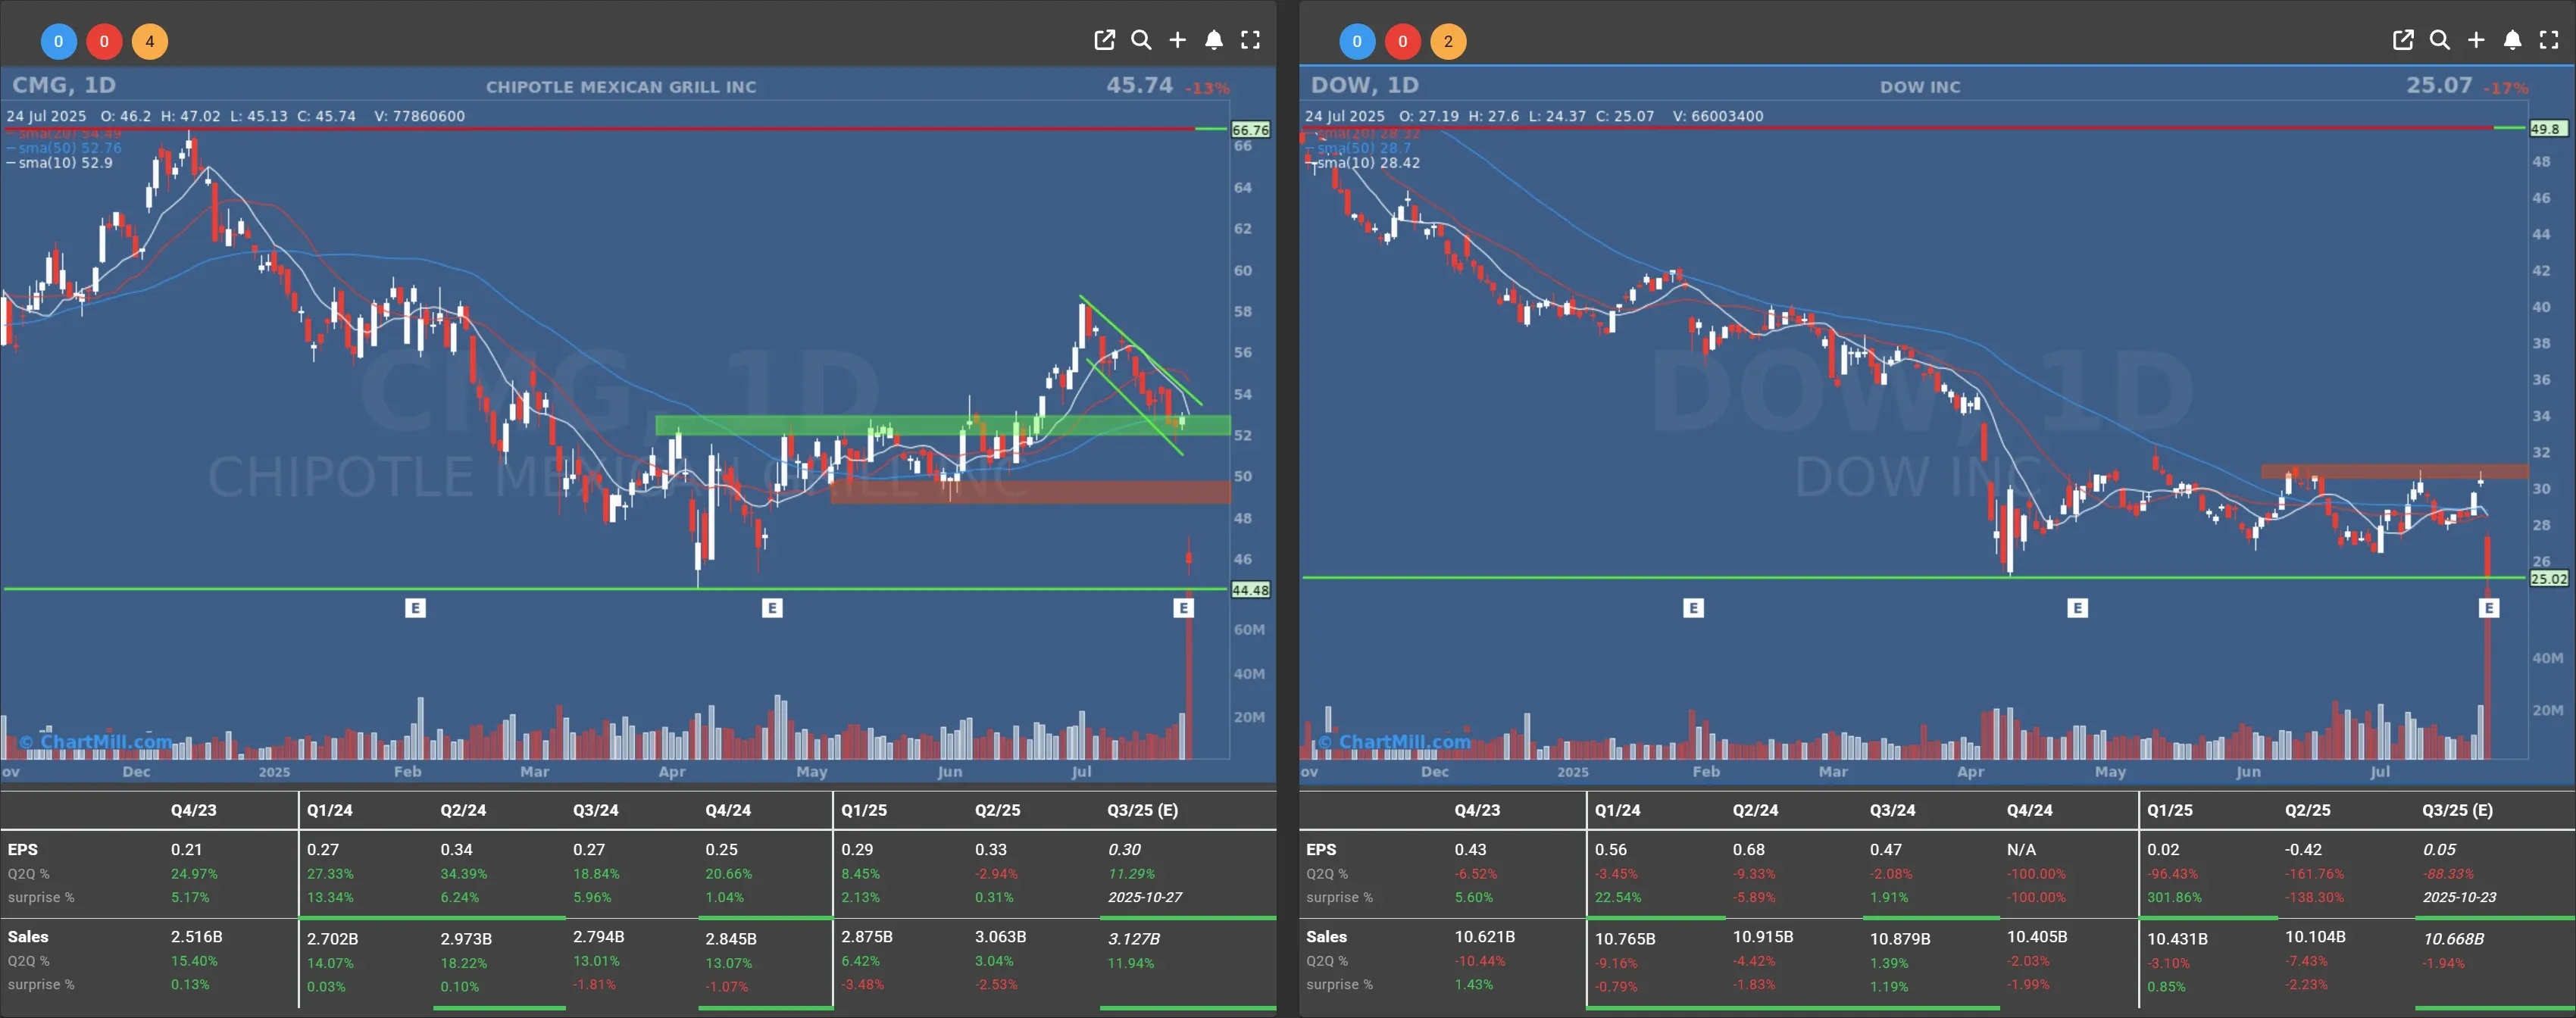The height and width of the screenshot is (1018, 2576).
Task: Click the DOW, 1D ticker title
Action: tap(1365, 85)
